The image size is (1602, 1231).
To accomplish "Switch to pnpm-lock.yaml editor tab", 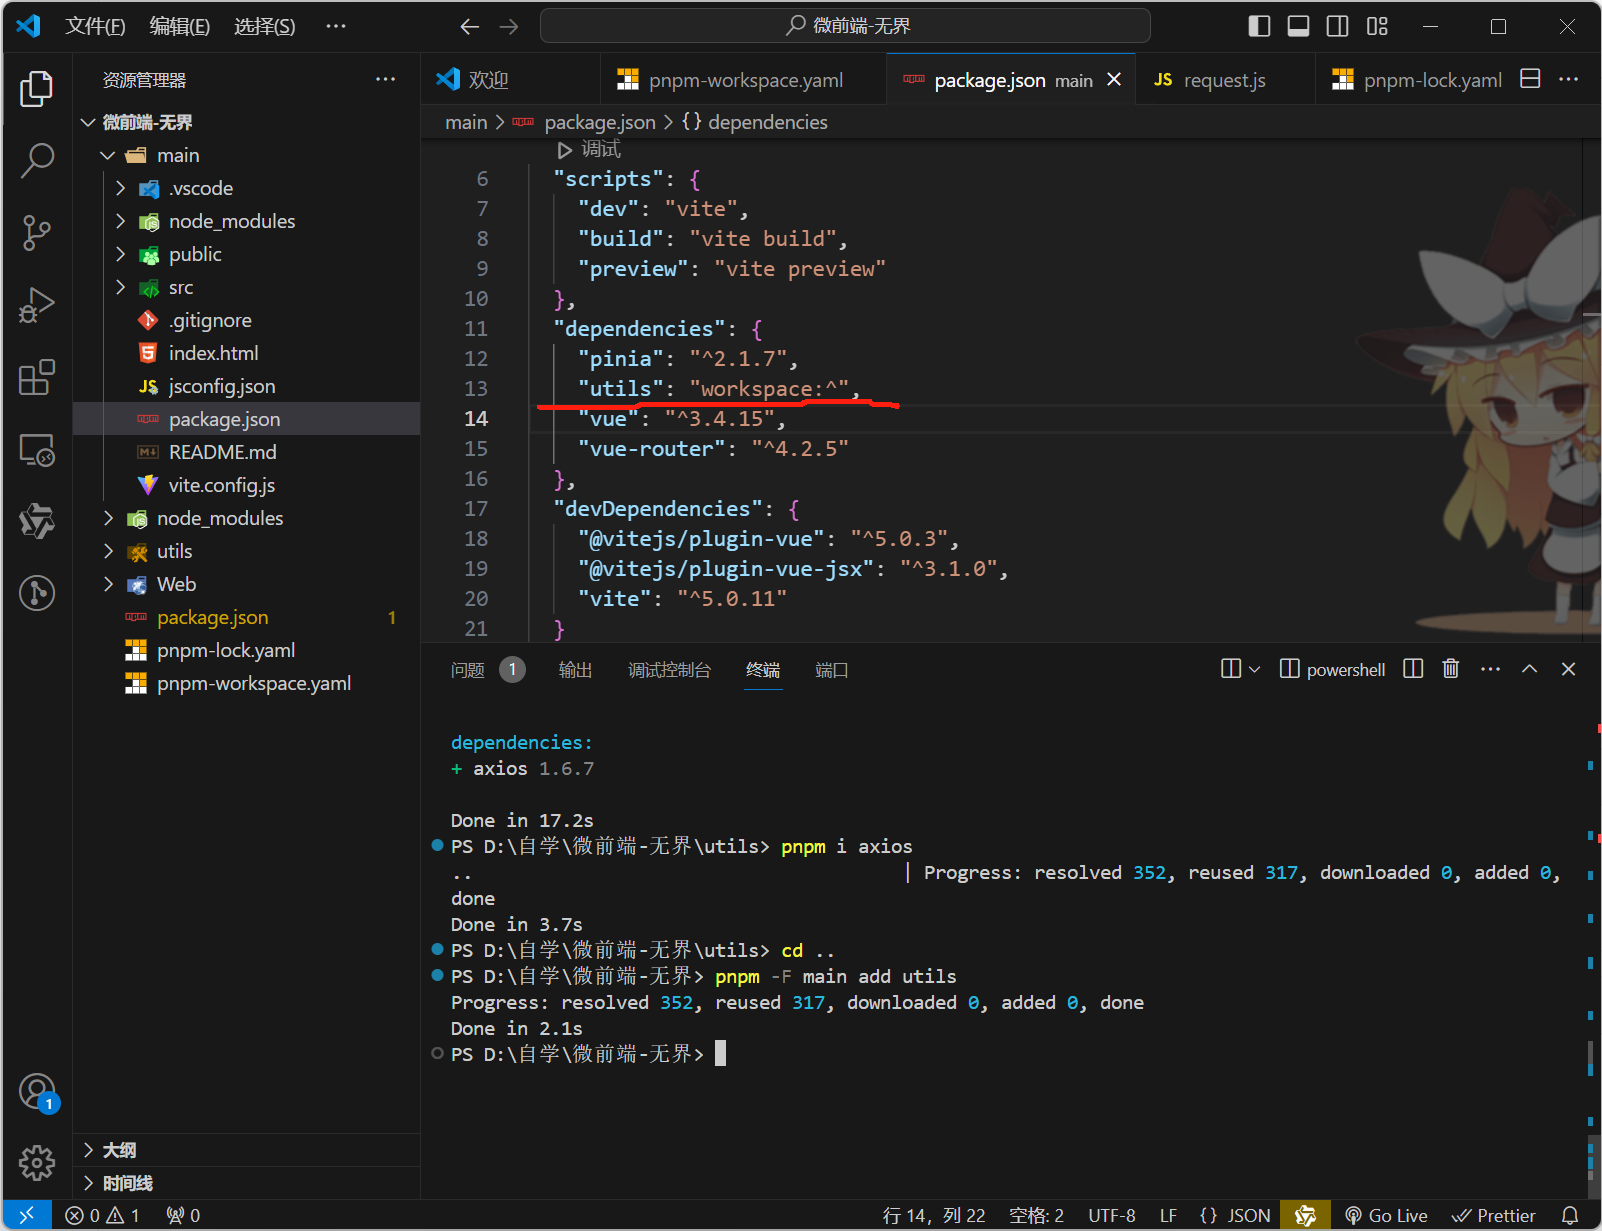I will point(1416,79).
